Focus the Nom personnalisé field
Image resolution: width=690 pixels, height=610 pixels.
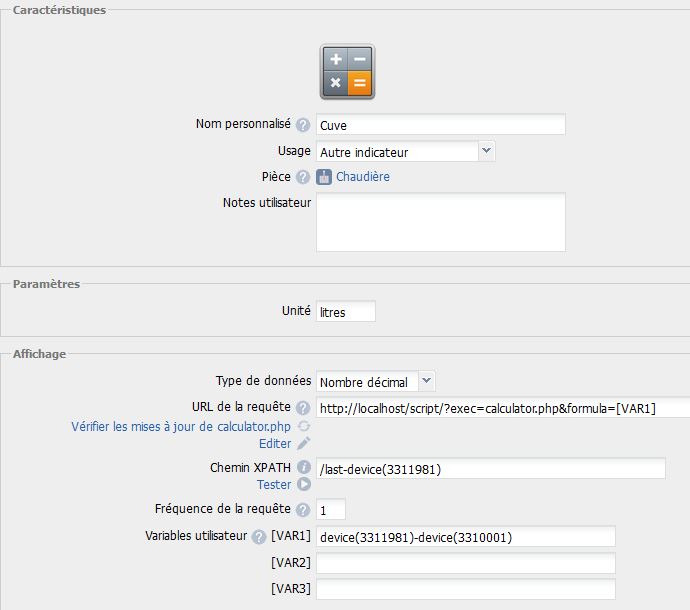pos(441,125)
